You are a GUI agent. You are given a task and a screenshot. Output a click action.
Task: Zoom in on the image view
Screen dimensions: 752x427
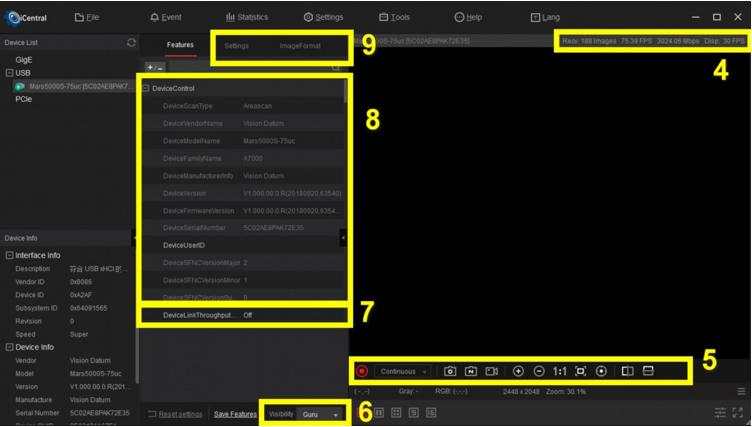[x=518, y=371]
